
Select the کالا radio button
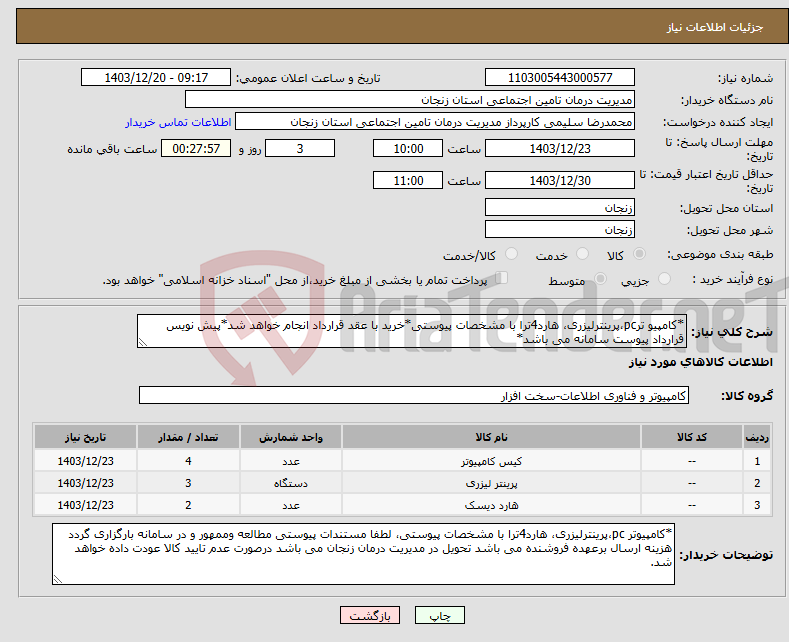[639, 254]
